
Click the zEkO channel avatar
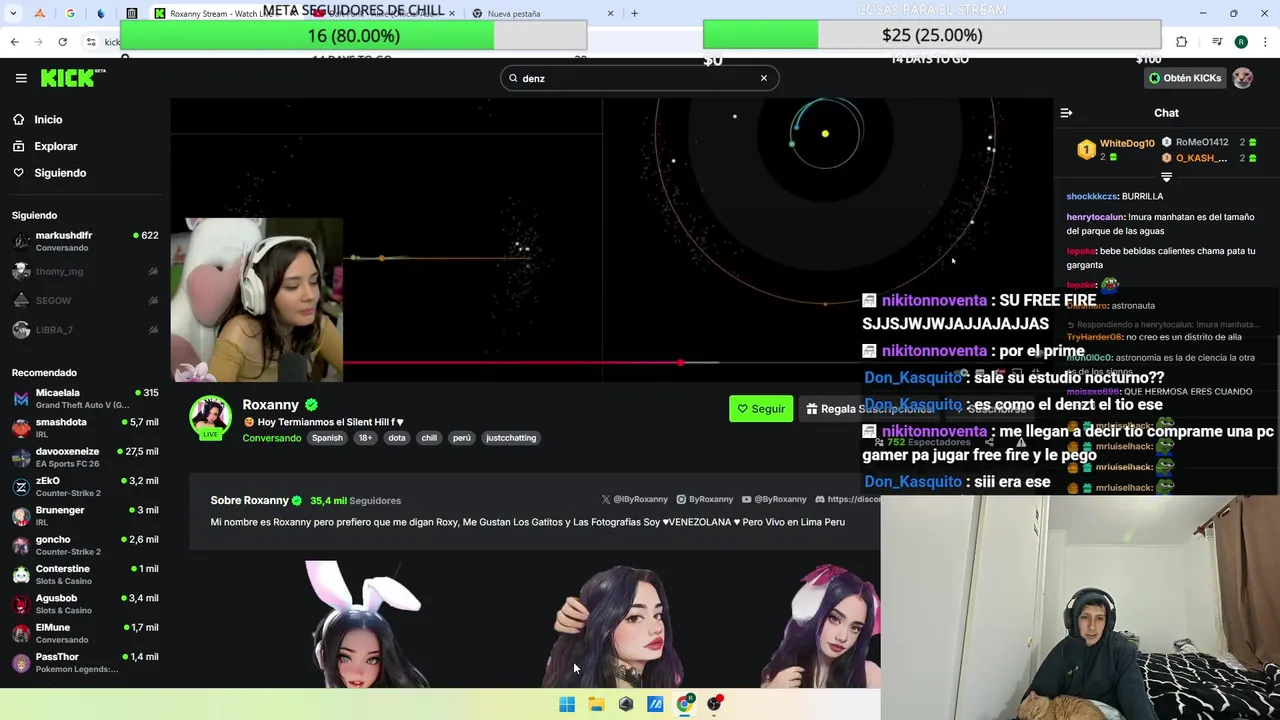pyautogui.click(x=21, y=487)
